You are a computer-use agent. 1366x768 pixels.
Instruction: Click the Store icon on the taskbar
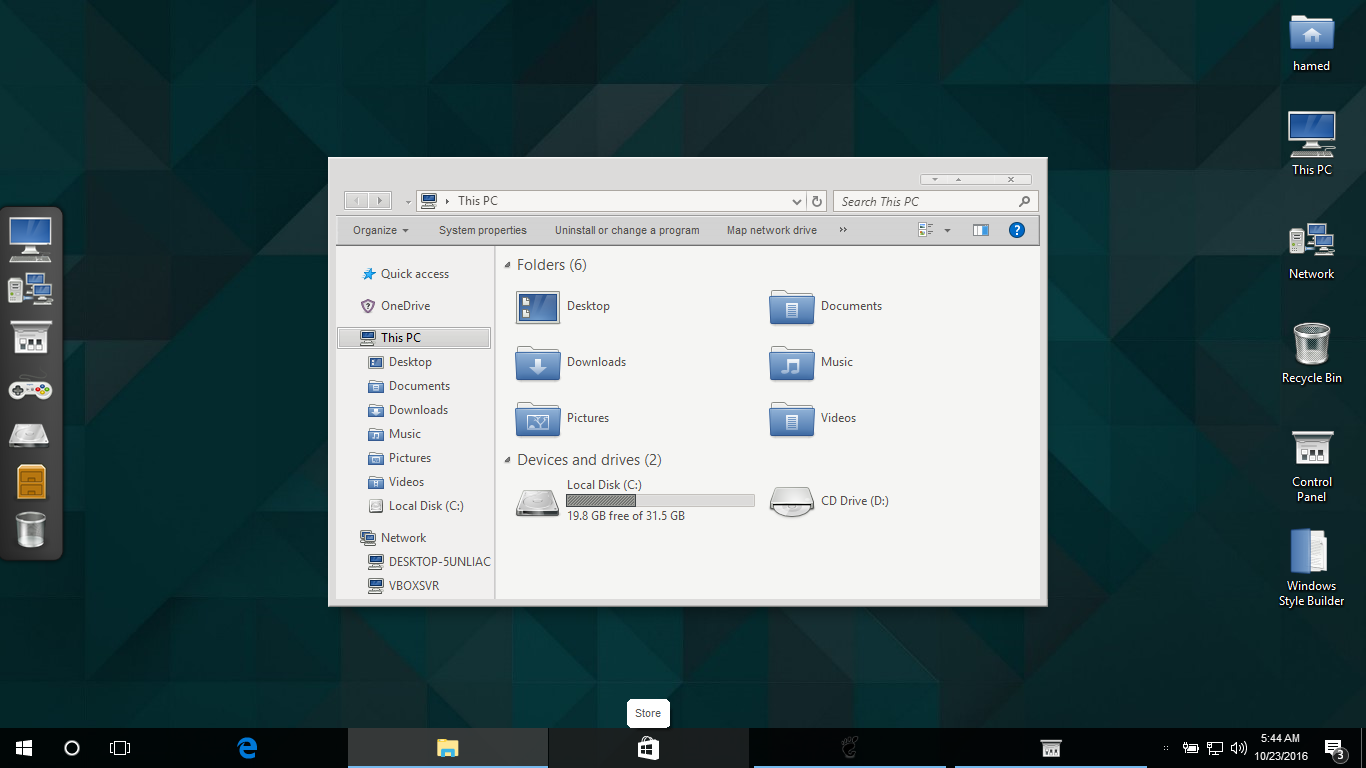(x=648, y=748)
